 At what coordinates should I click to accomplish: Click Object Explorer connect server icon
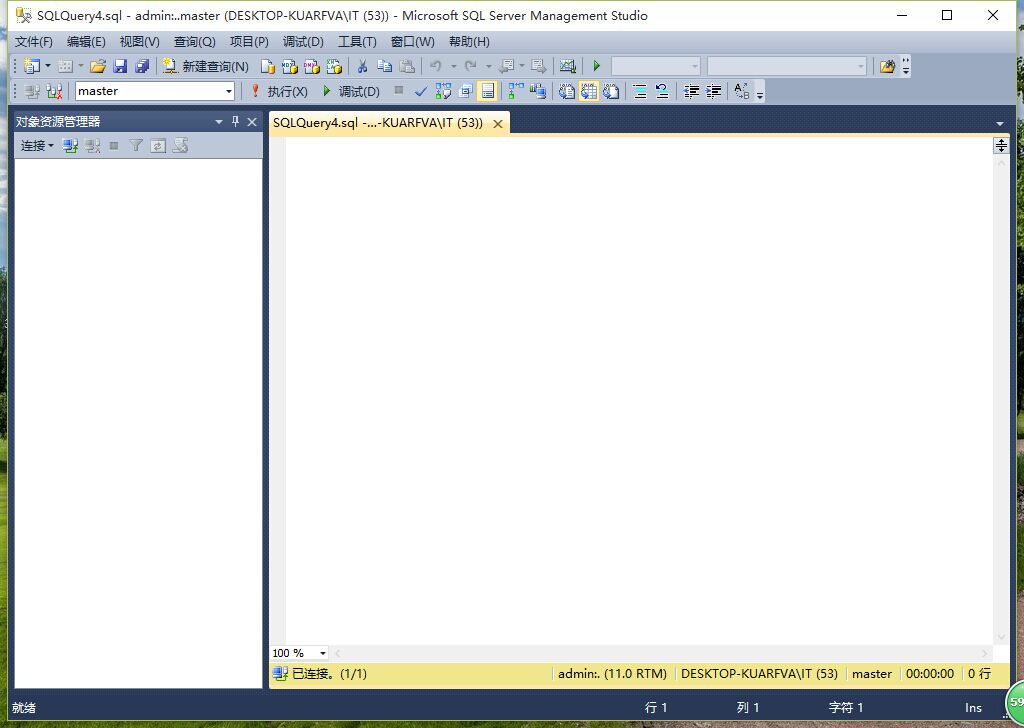tap(71, 146)
